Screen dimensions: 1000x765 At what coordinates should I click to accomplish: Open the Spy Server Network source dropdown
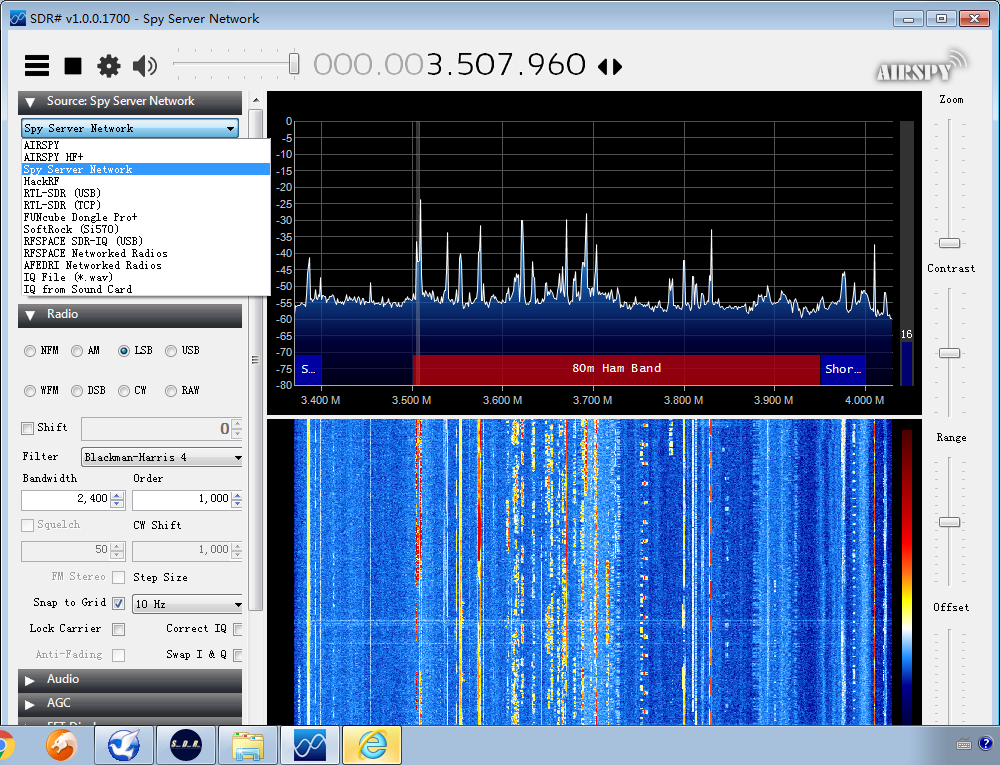click(x=130, y=128)
